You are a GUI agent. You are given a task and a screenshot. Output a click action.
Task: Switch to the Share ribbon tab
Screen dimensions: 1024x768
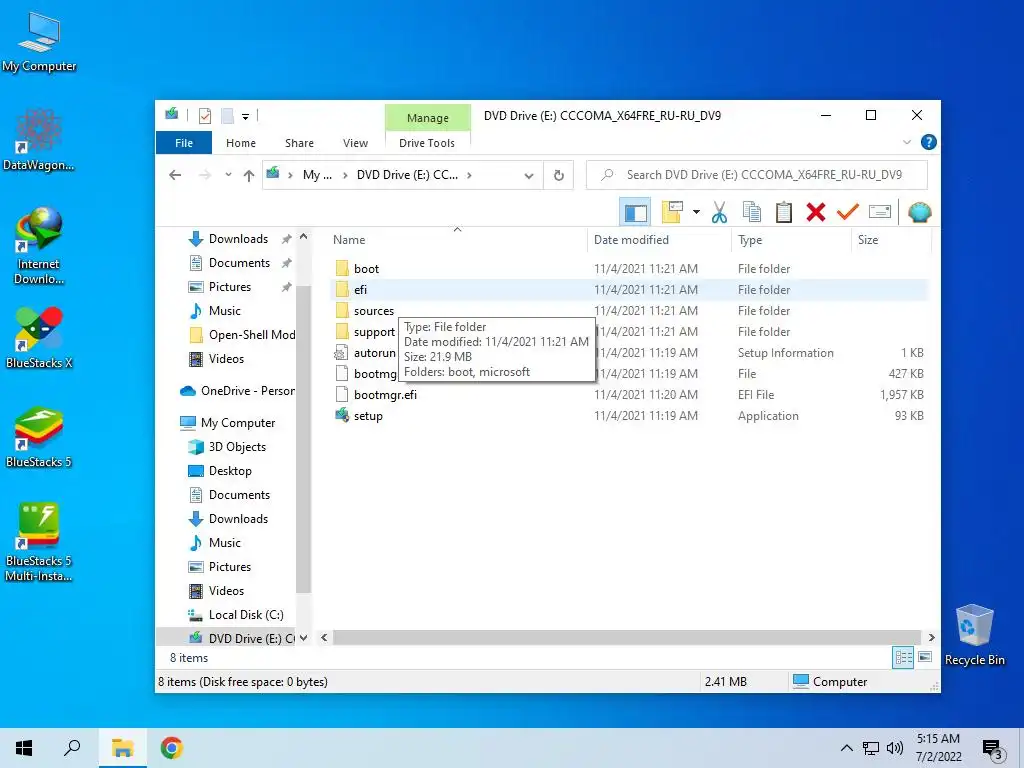coord(299,143)
